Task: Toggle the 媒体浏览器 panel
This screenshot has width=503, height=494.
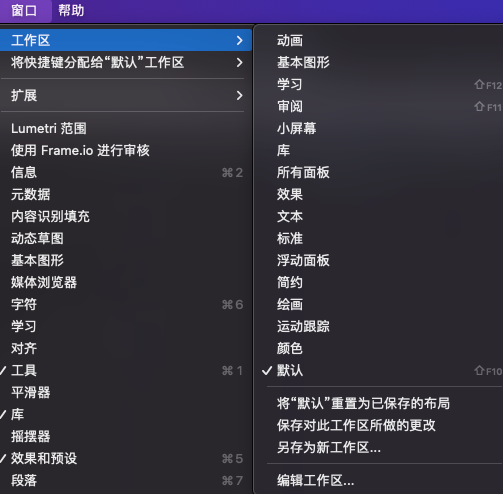Action: [x=126, y=282]
